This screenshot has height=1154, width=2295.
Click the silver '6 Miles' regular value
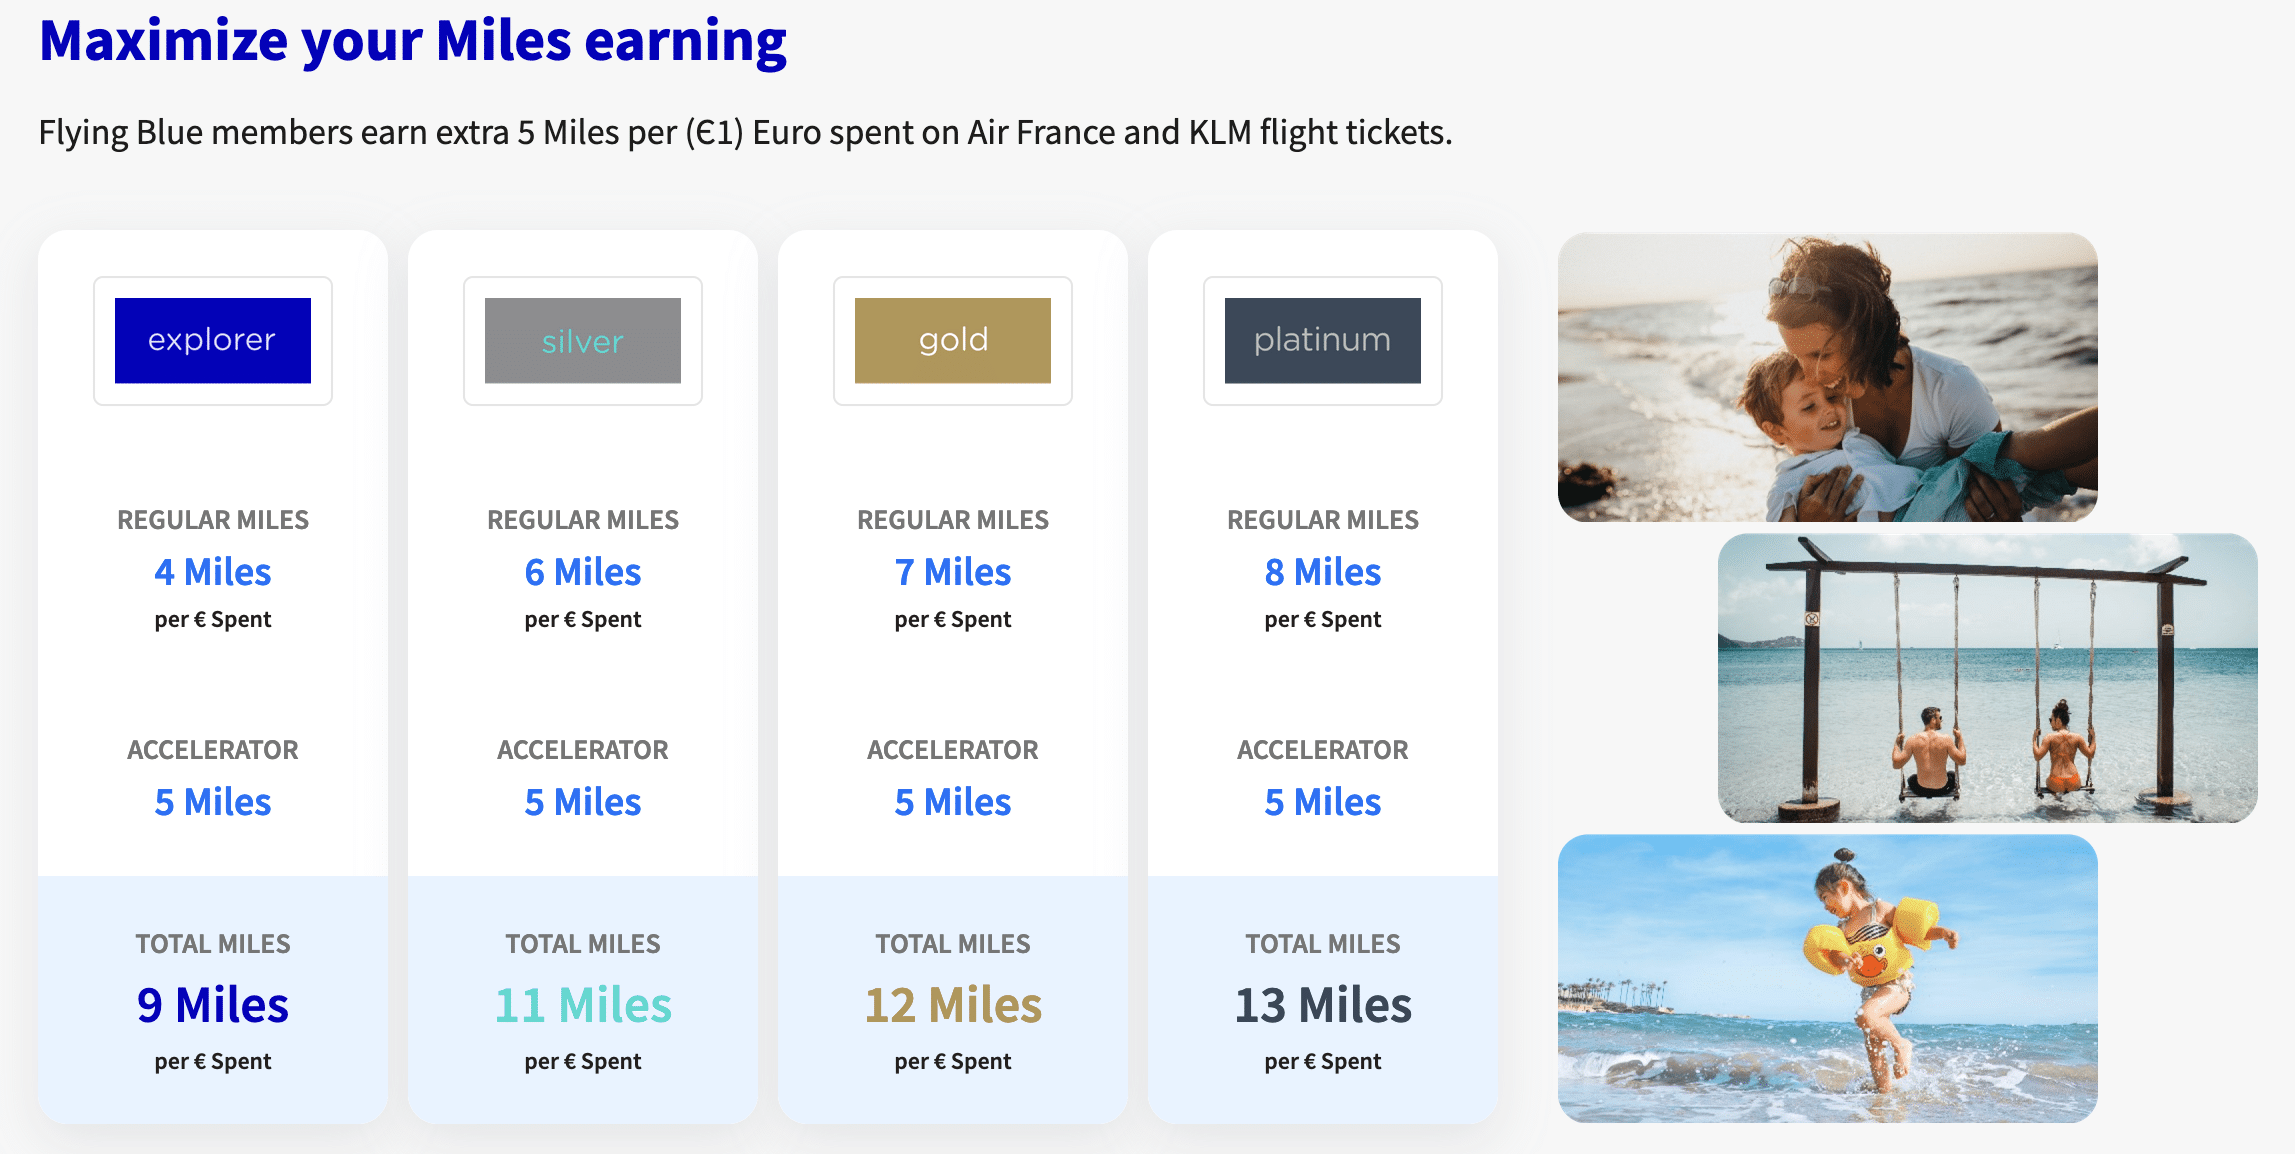[583, 572]
